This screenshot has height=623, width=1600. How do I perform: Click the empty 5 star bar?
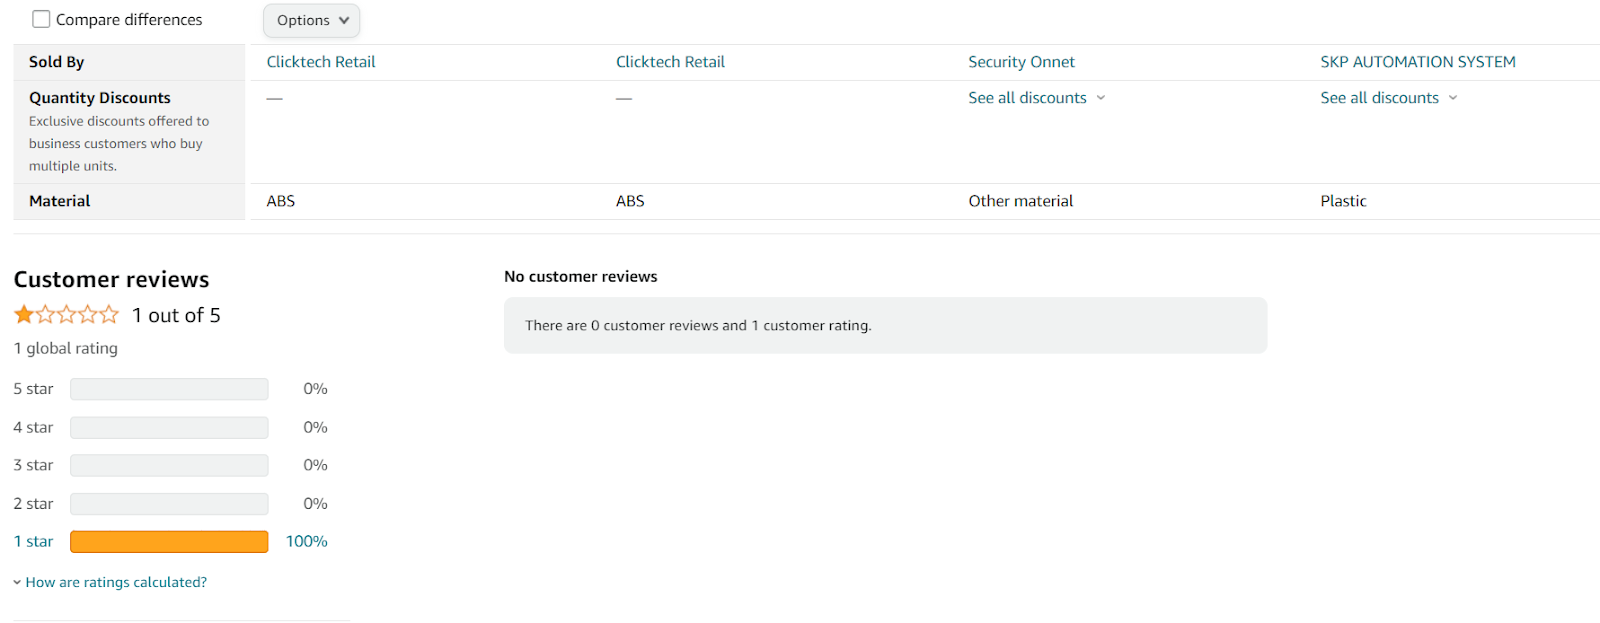pos(169,389)
